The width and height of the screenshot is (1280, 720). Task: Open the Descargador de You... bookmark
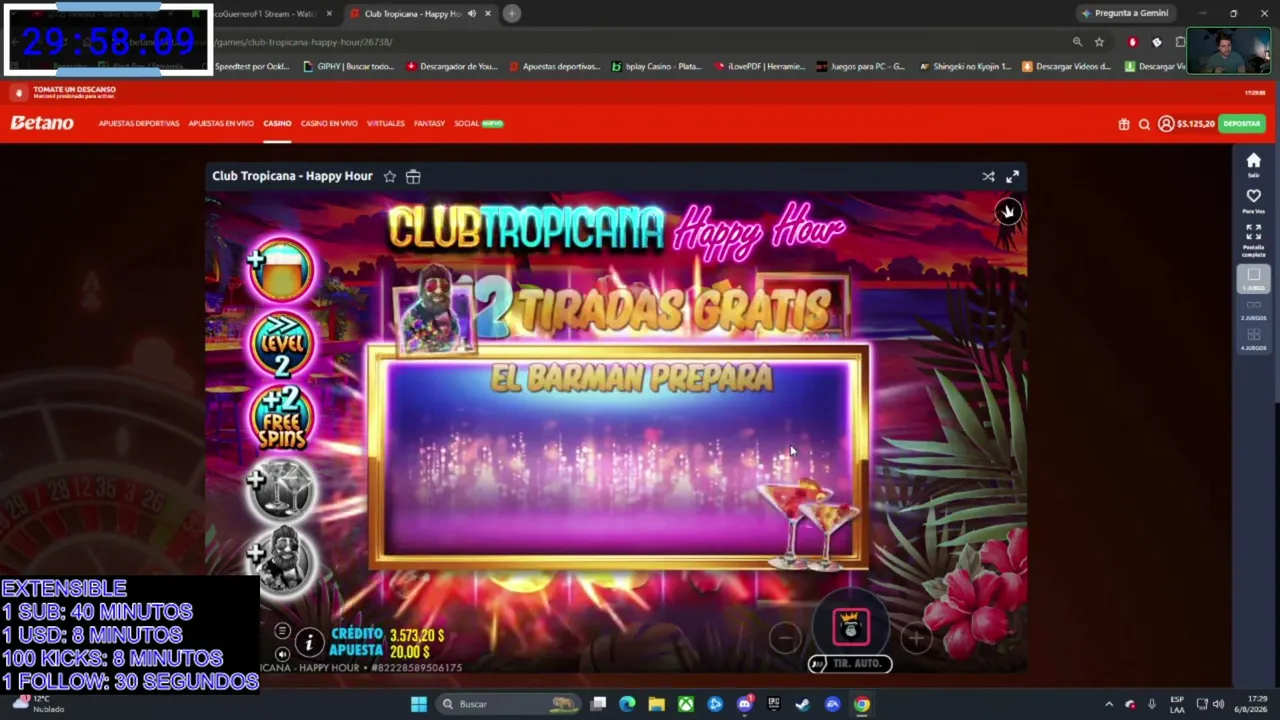tap(451, 66)
